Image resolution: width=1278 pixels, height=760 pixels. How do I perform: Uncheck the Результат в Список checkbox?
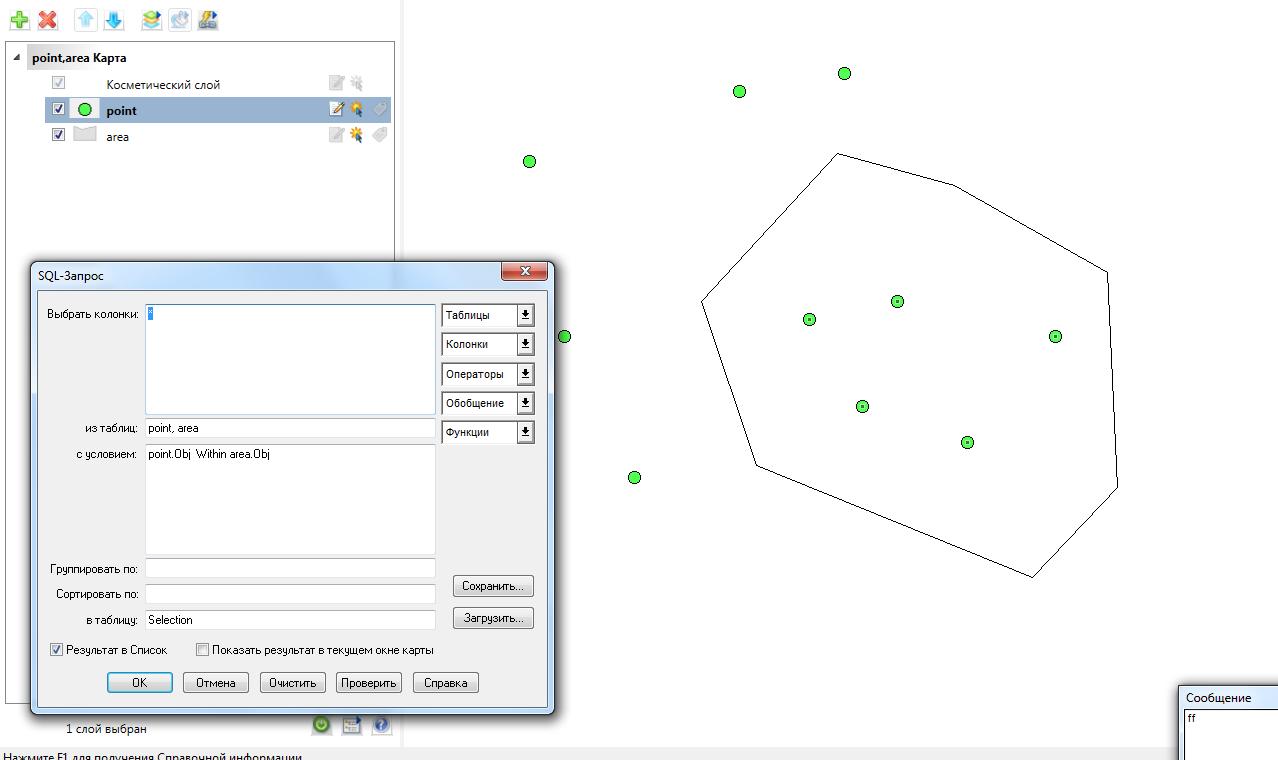pos(57,650)
